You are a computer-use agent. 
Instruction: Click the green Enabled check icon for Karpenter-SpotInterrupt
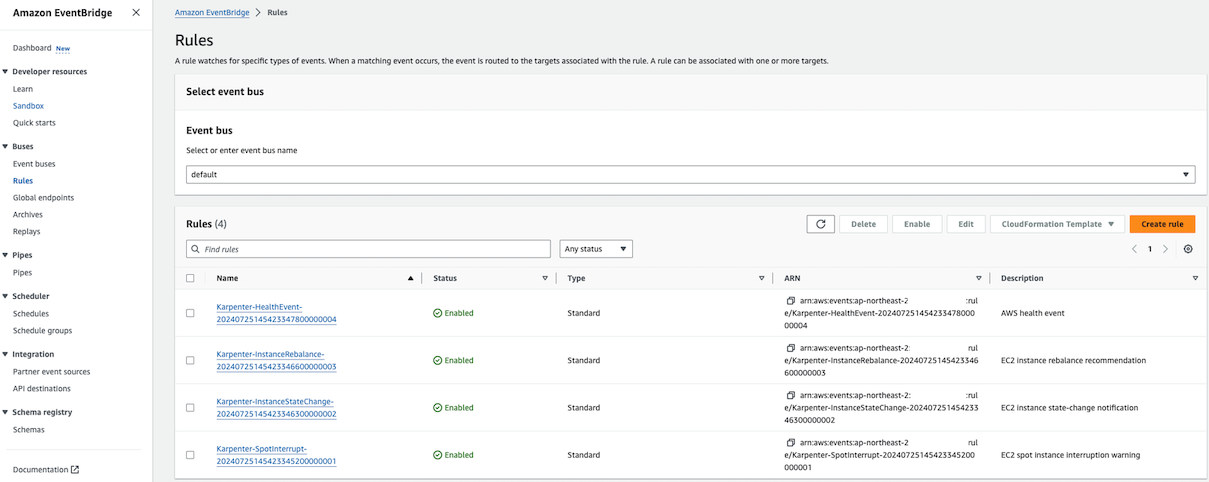tap(438, 455)
